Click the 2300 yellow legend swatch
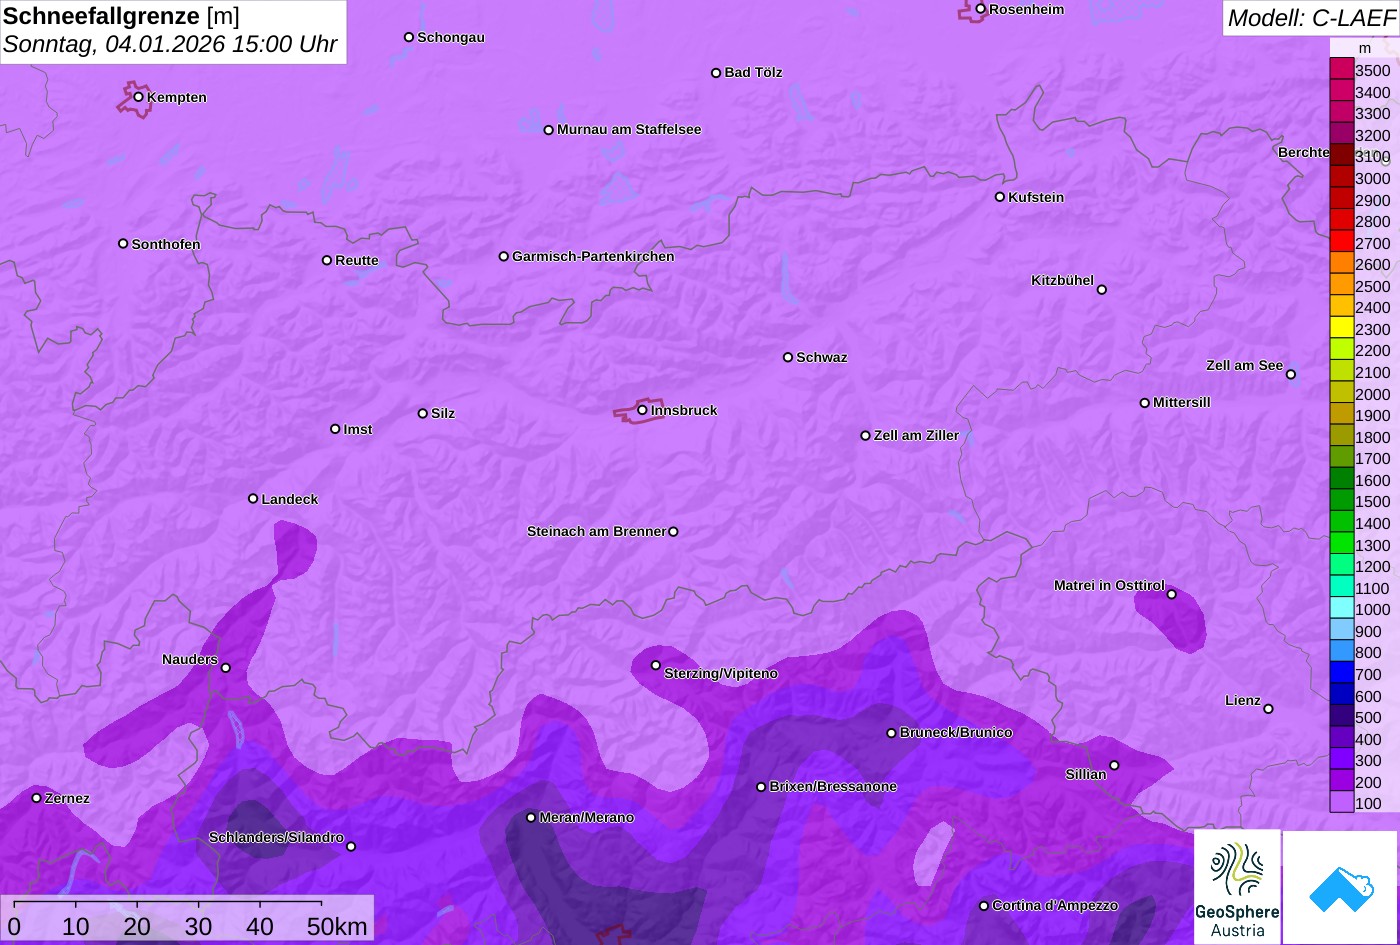This screenshot has height=945, width=1400. tap(1341, 327)
